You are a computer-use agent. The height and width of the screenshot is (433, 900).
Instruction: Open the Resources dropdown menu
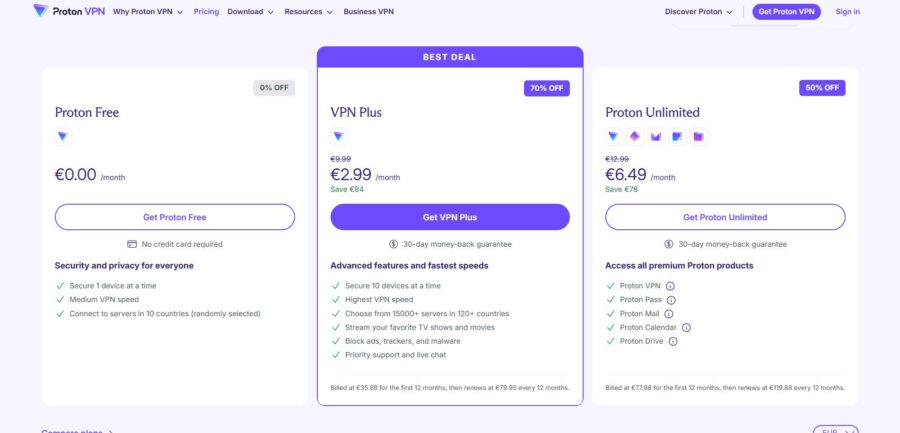click(308, 11)
